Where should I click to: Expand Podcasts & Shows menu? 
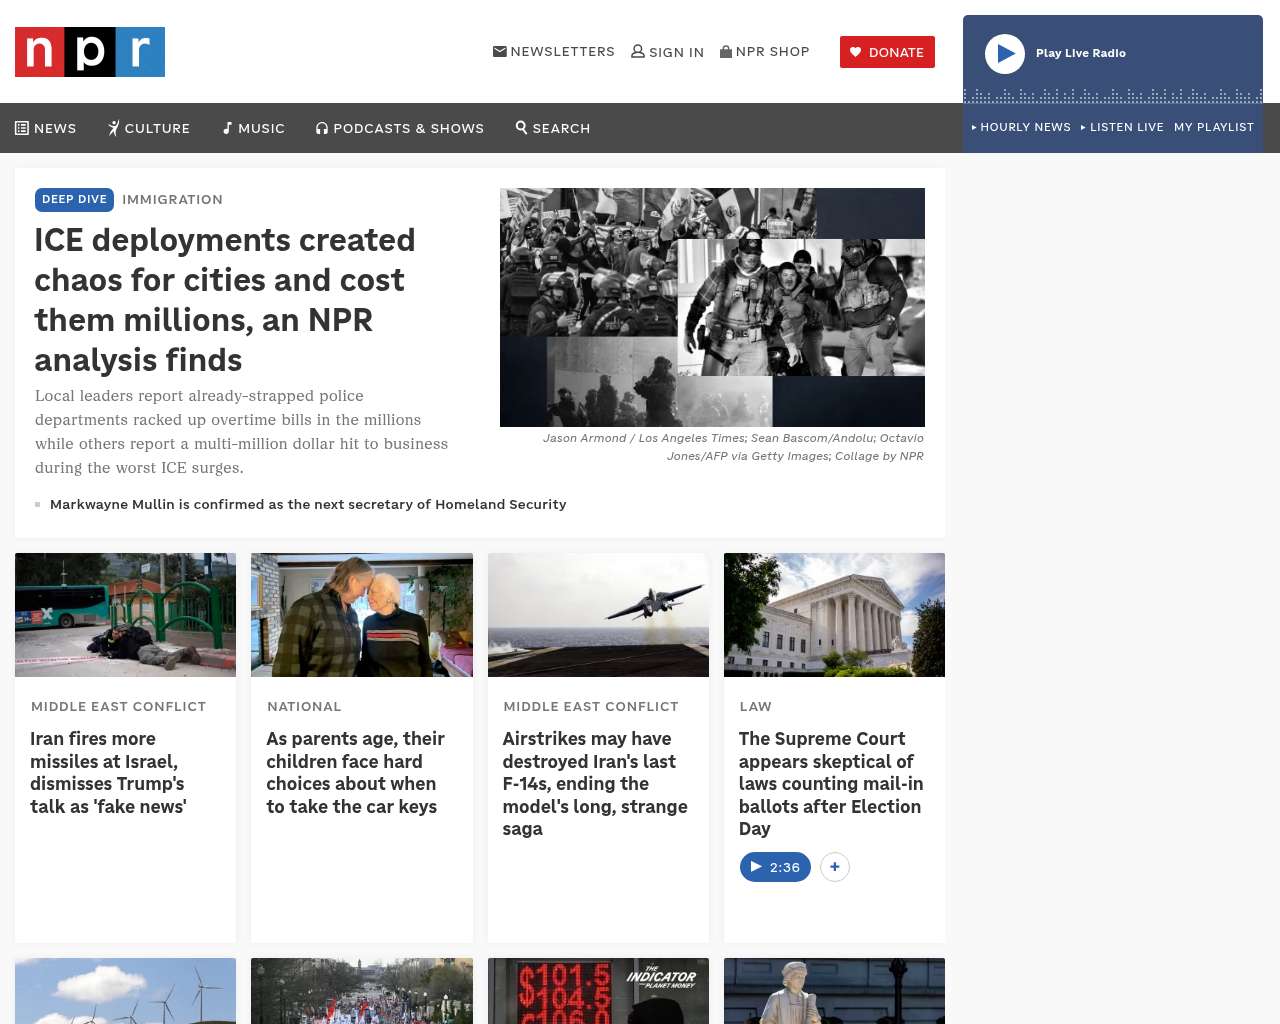coord(400,128)
